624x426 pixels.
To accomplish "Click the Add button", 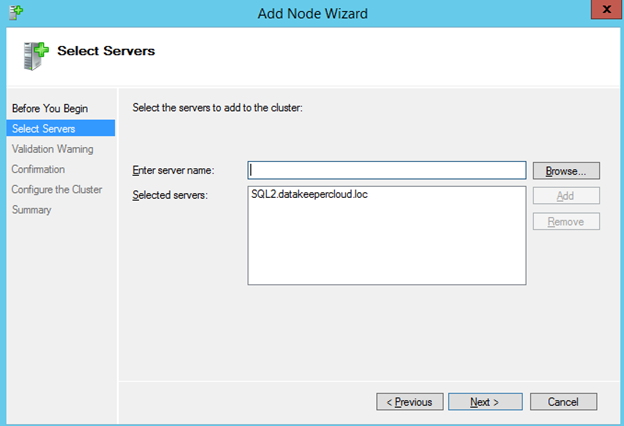I will pos(565,196).
